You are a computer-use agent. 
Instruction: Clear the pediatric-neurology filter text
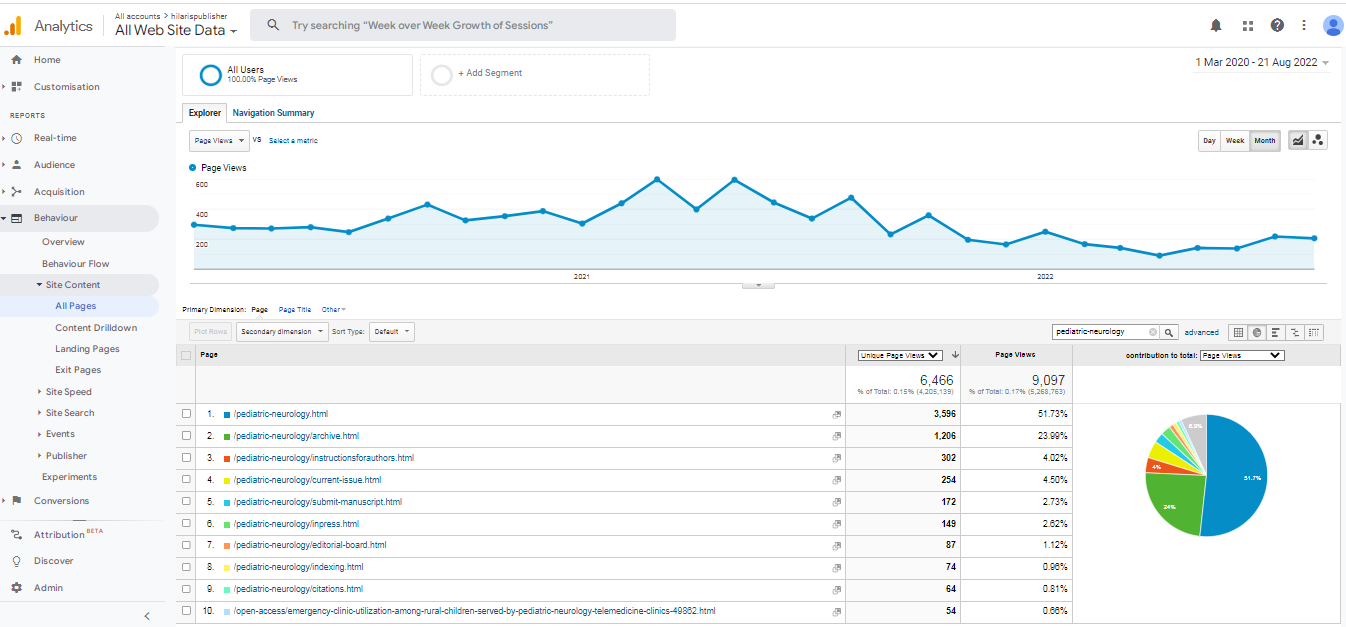(1152, 332)
